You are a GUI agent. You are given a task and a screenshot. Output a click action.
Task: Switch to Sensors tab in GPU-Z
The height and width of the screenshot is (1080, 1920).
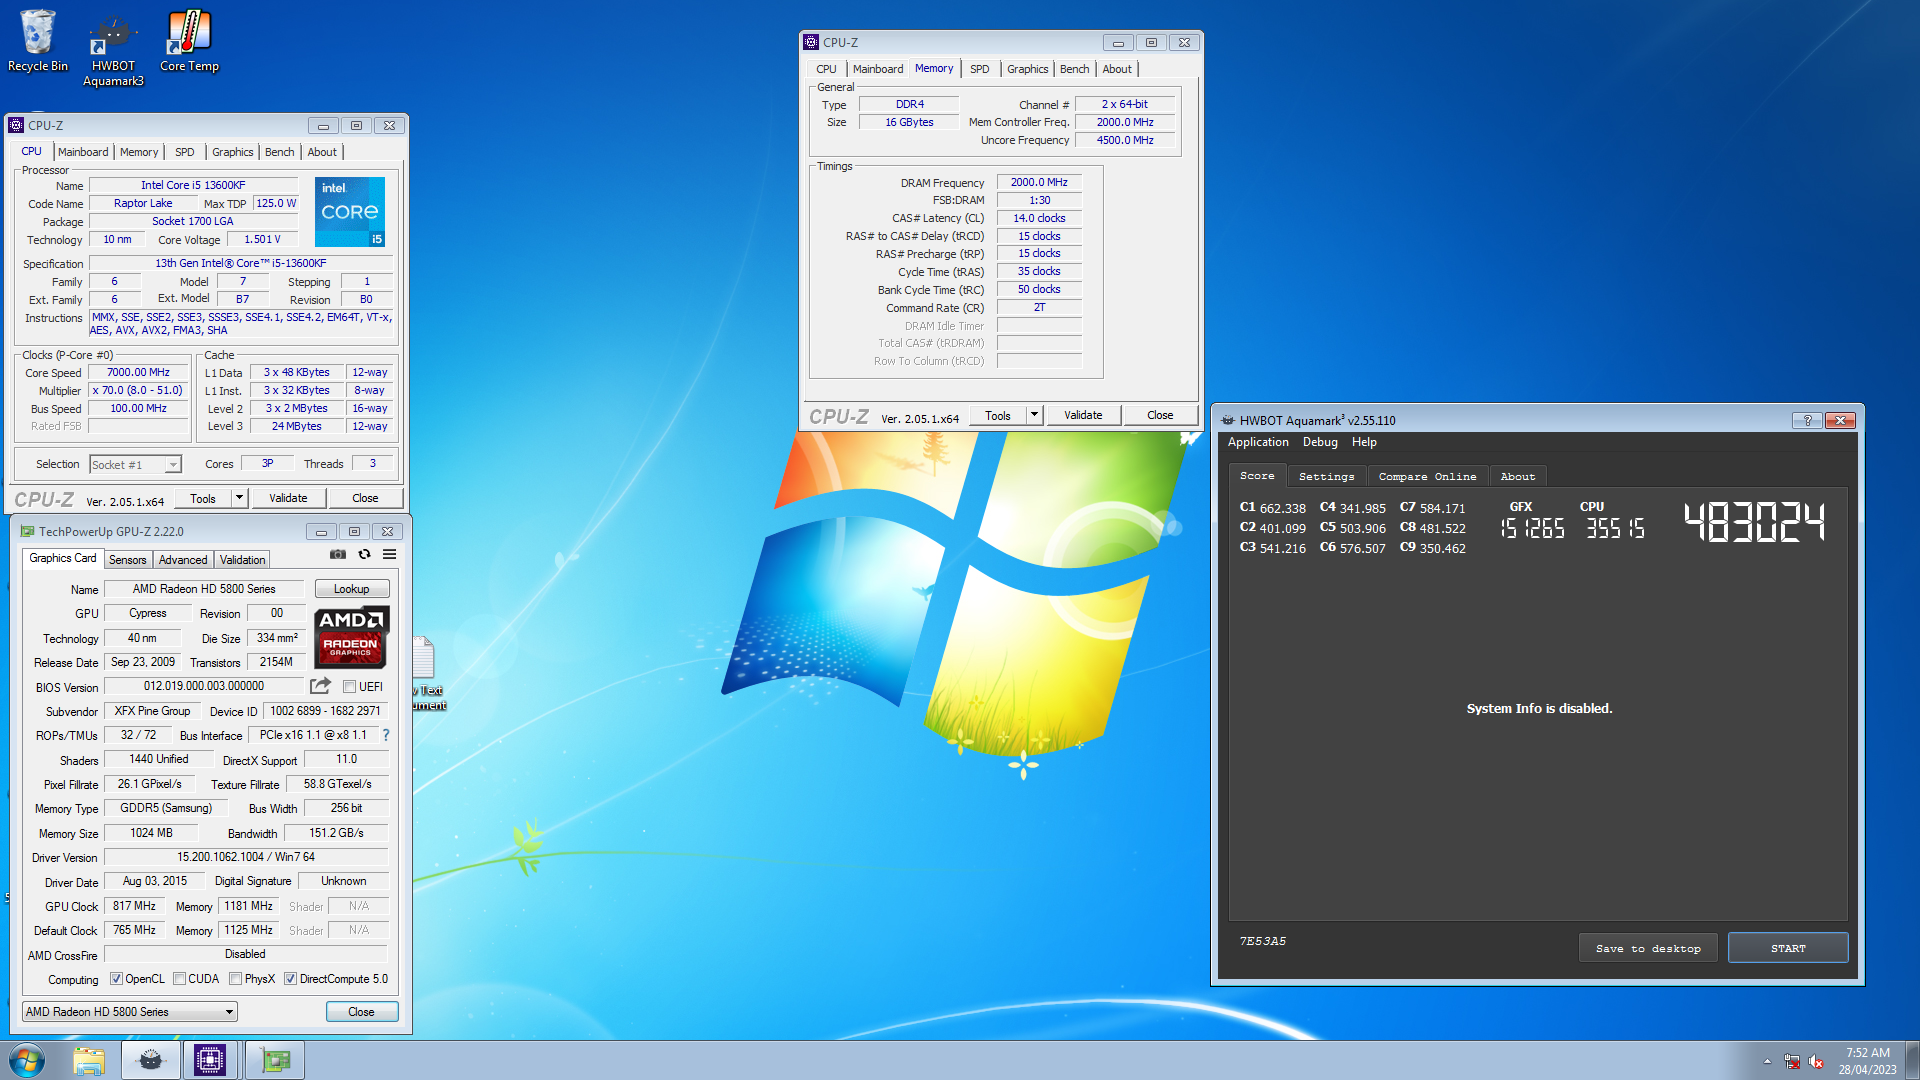click(127, 560)
